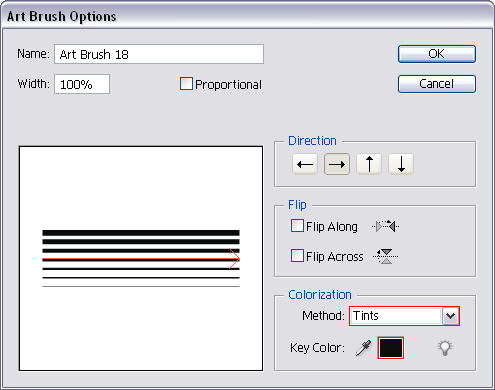Check the Flip Along option
The height and width of the screenshot is (390, 495).
(297, 226)
